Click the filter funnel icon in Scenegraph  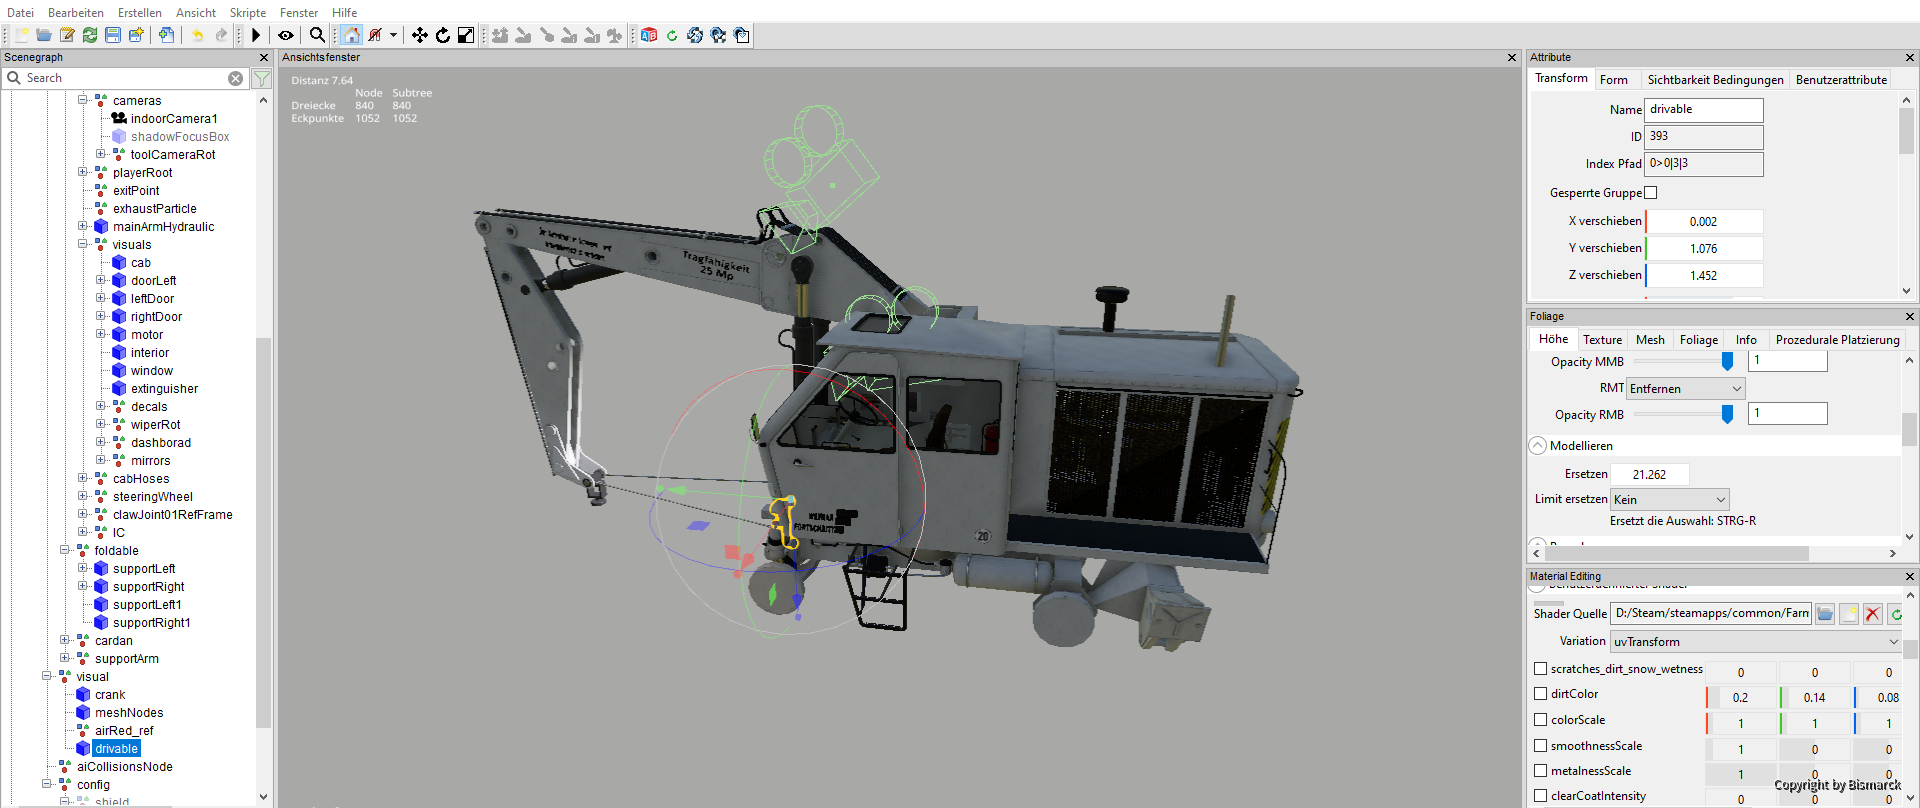click(262, 78)
